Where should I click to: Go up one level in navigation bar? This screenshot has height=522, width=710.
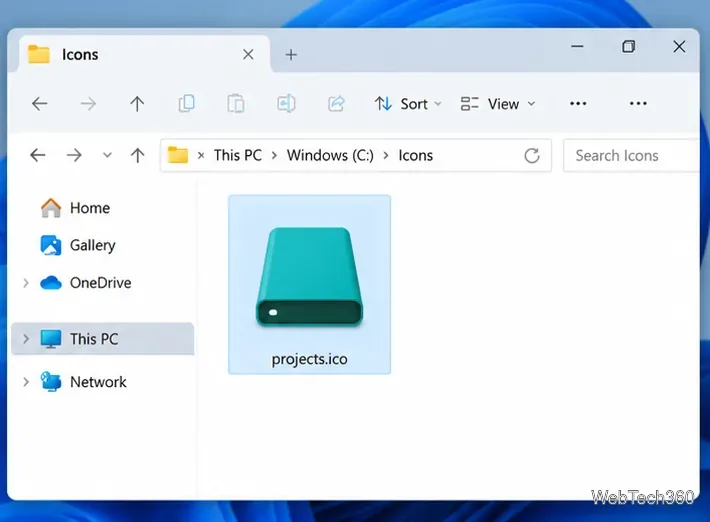pos(138,155)
